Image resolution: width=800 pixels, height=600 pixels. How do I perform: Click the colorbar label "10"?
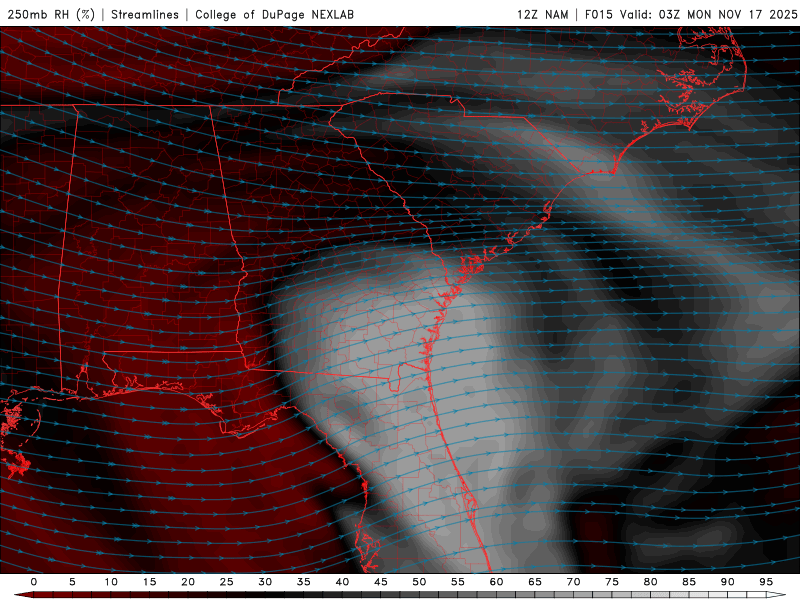[111, 582]
